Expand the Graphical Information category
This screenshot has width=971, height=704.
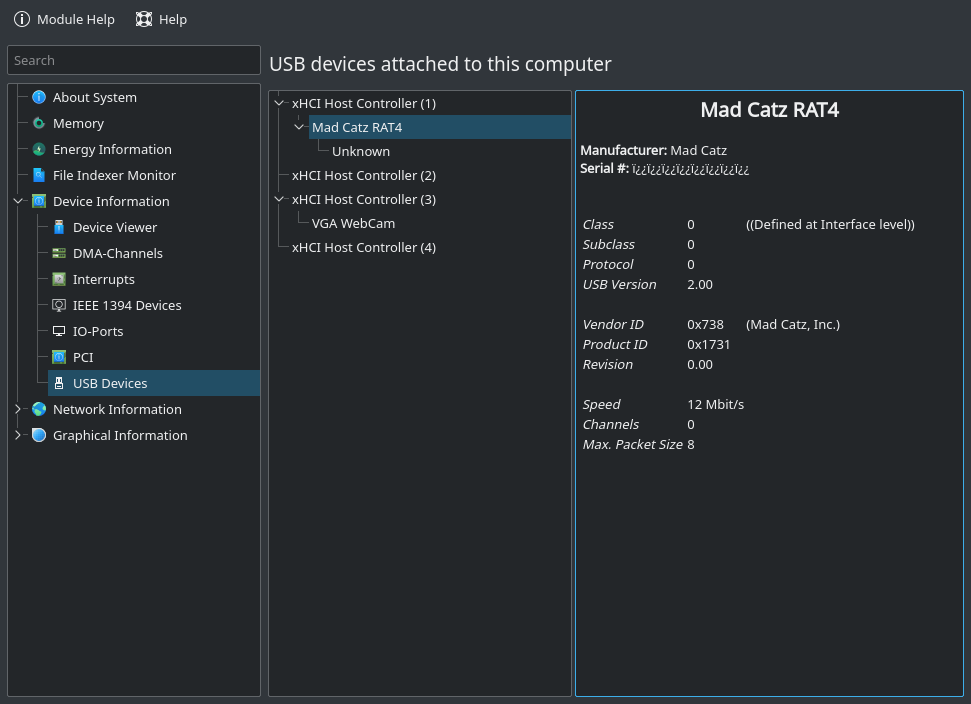coord(18,435)
